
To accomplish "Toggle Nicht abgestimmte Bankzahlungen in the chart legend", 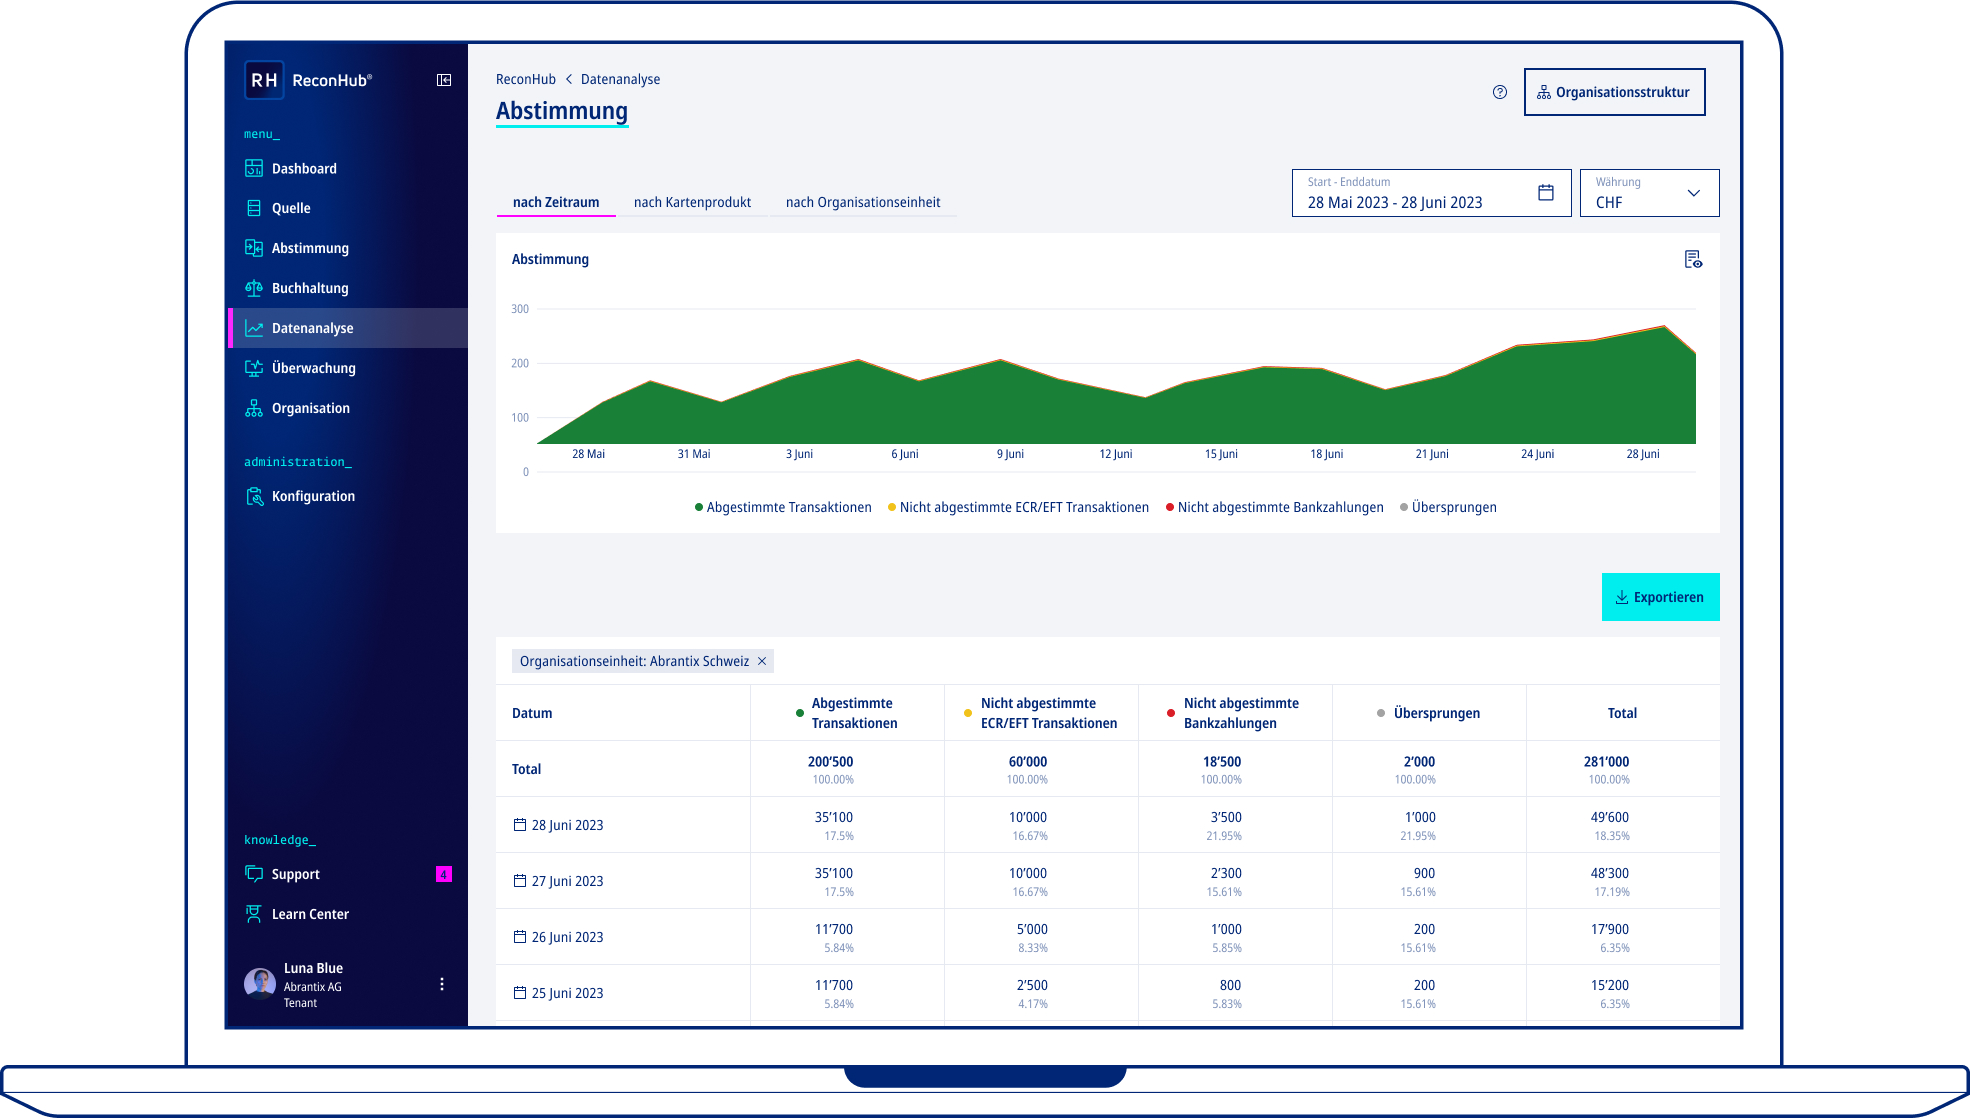I will (x=1275, y=507).
